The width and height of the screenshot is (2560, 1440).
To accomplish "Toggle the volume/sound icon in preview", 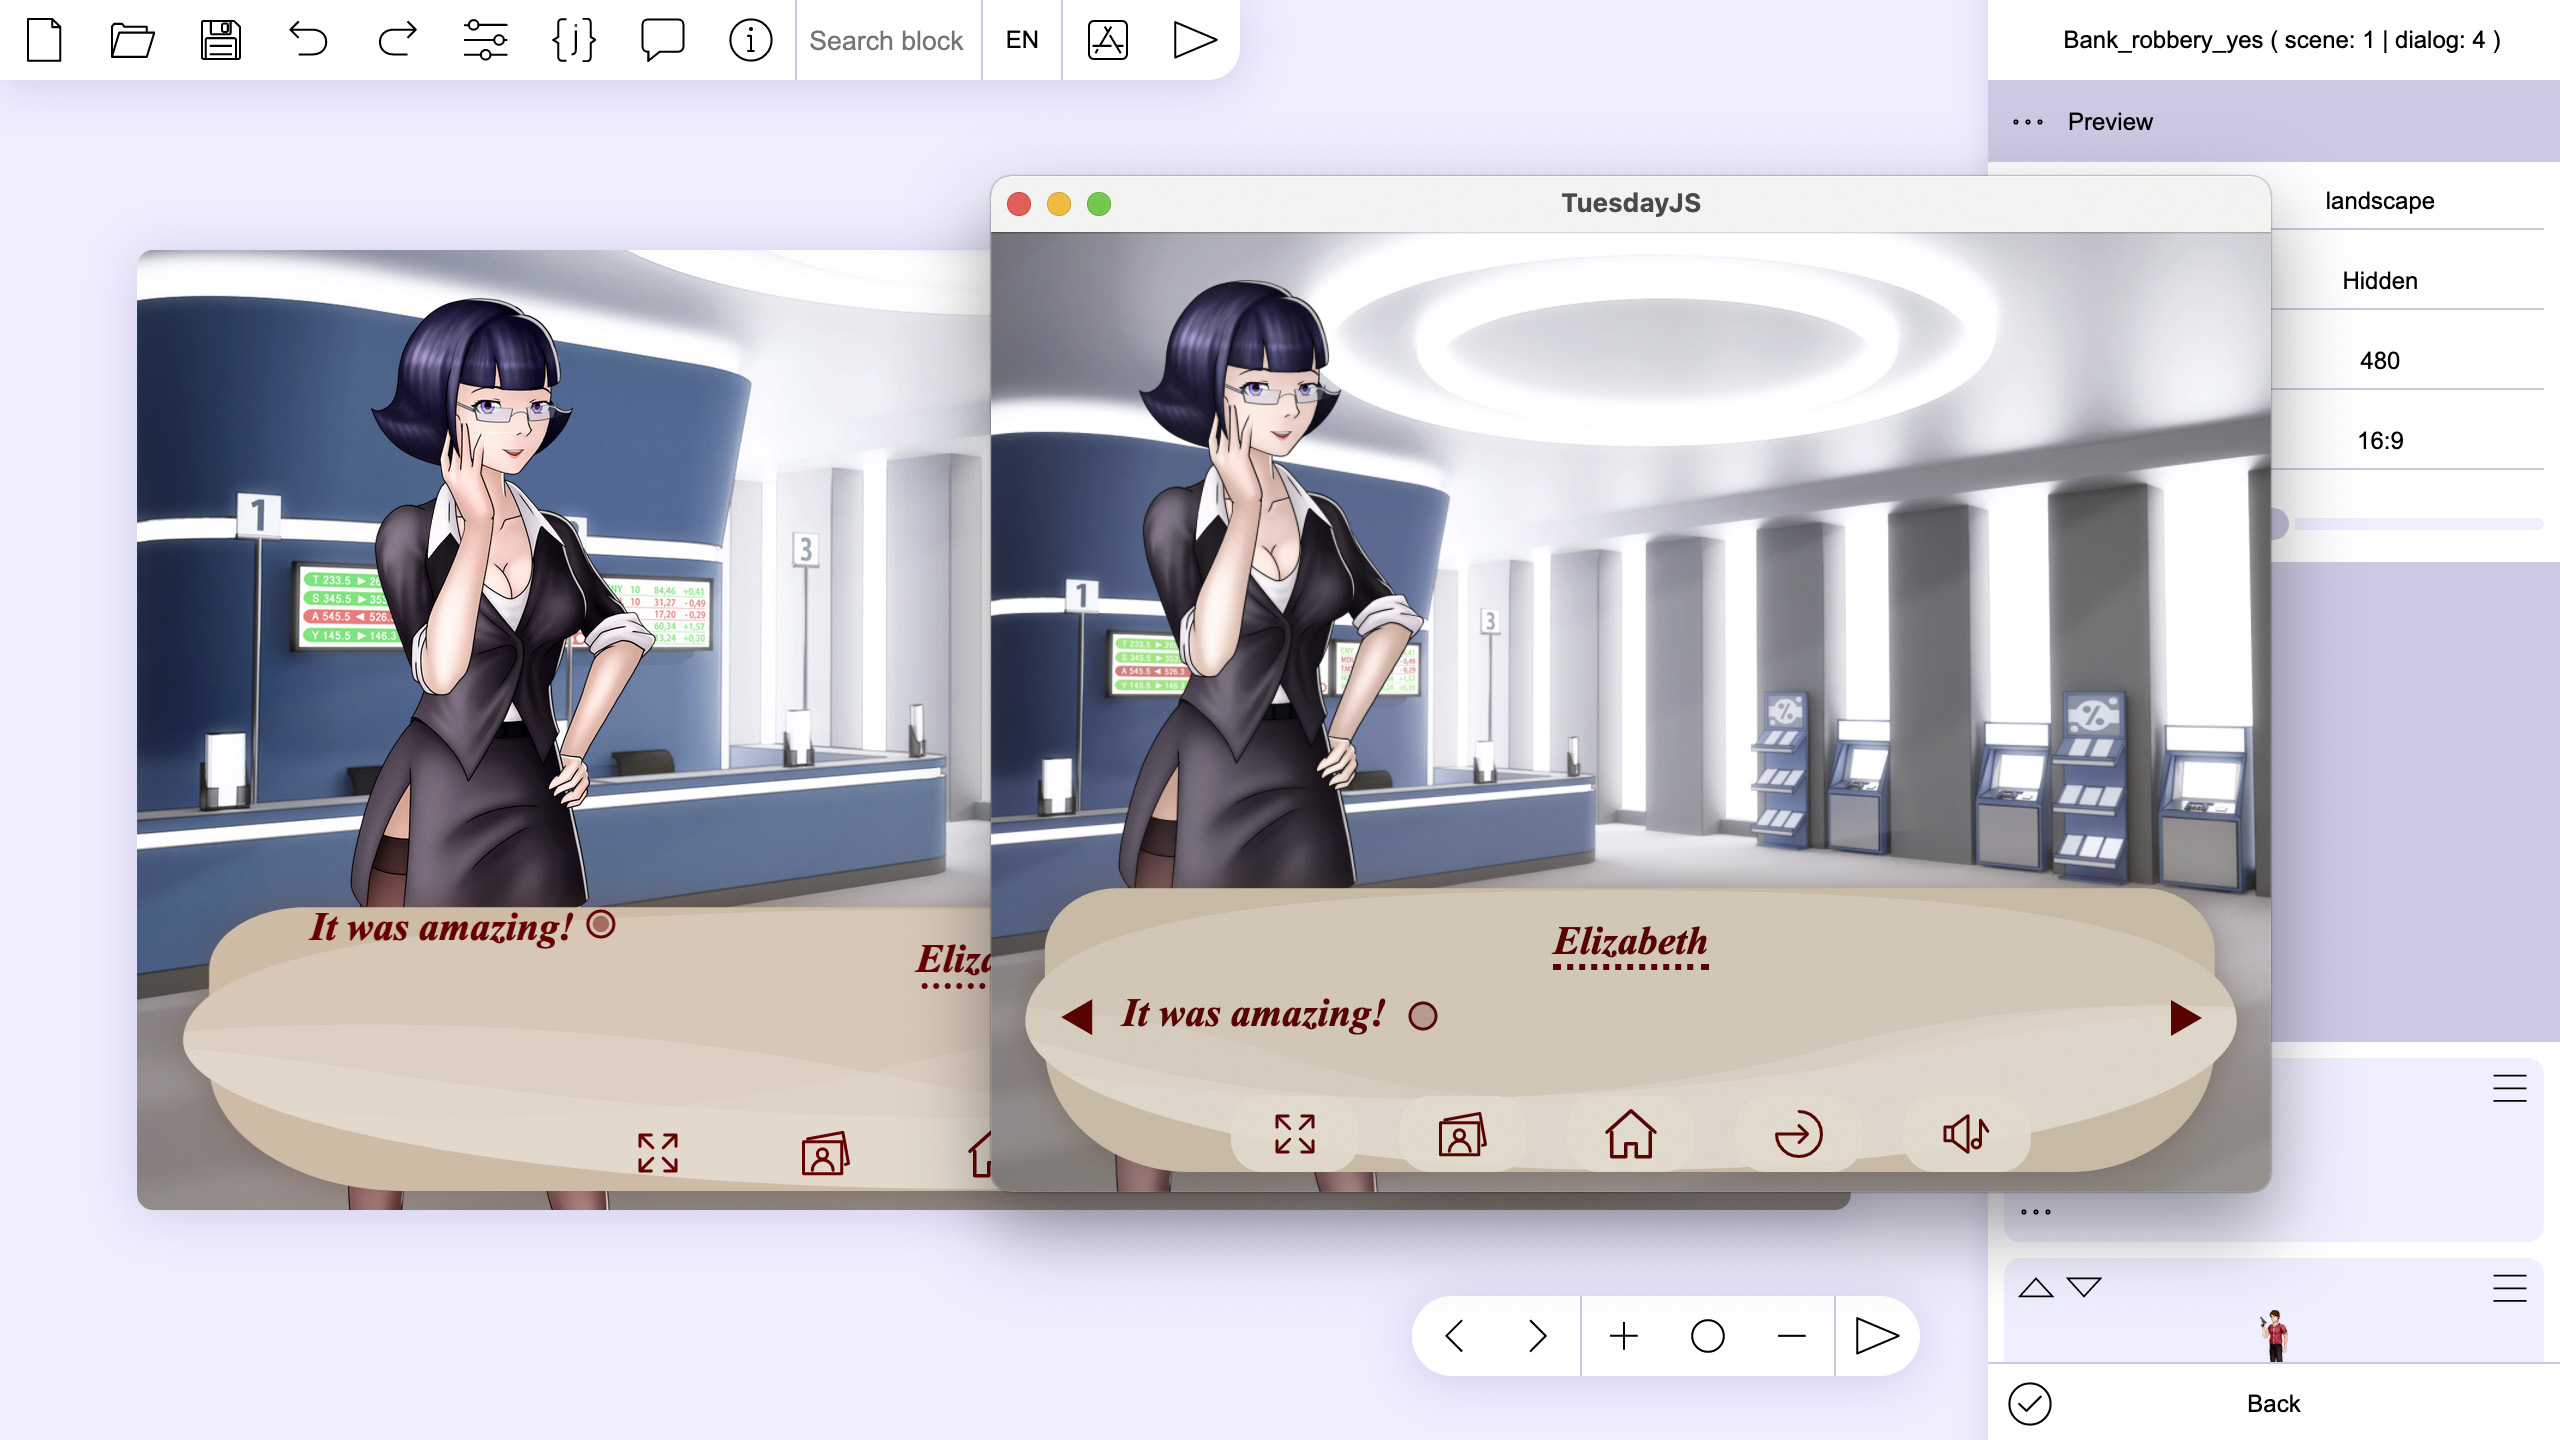I will pos(1966,1132).
